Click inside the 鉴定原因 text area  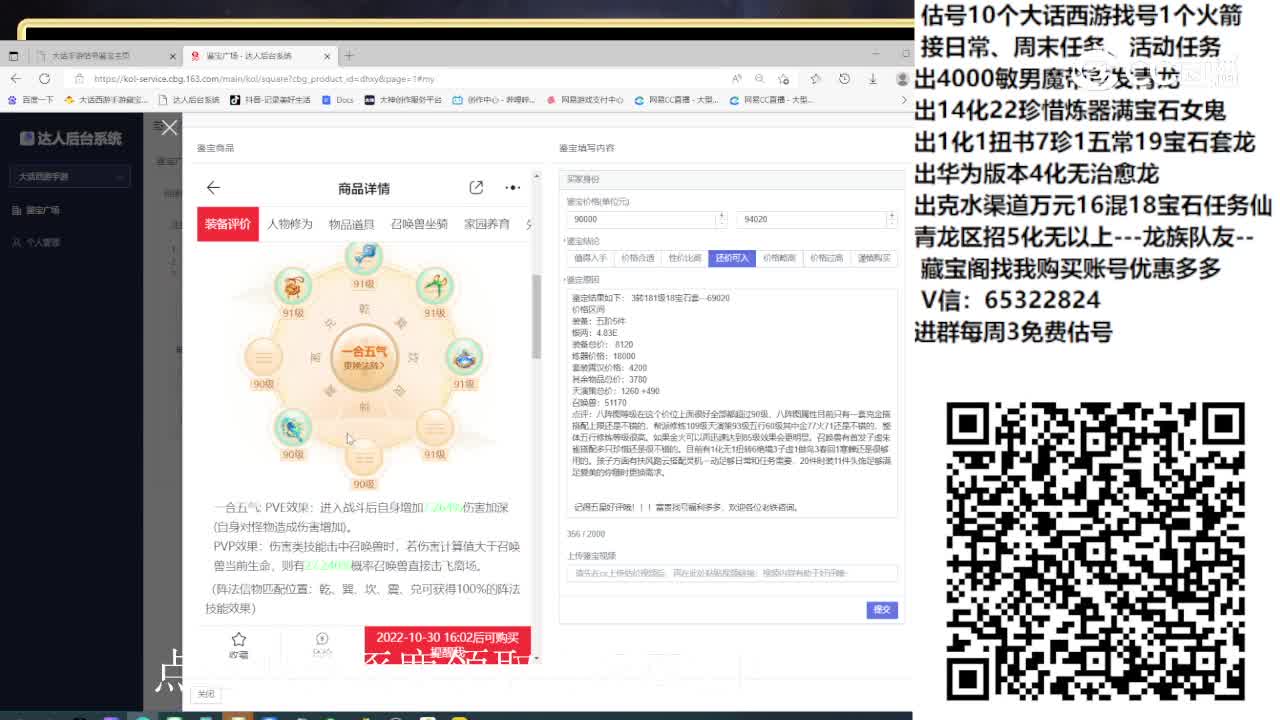732,403
